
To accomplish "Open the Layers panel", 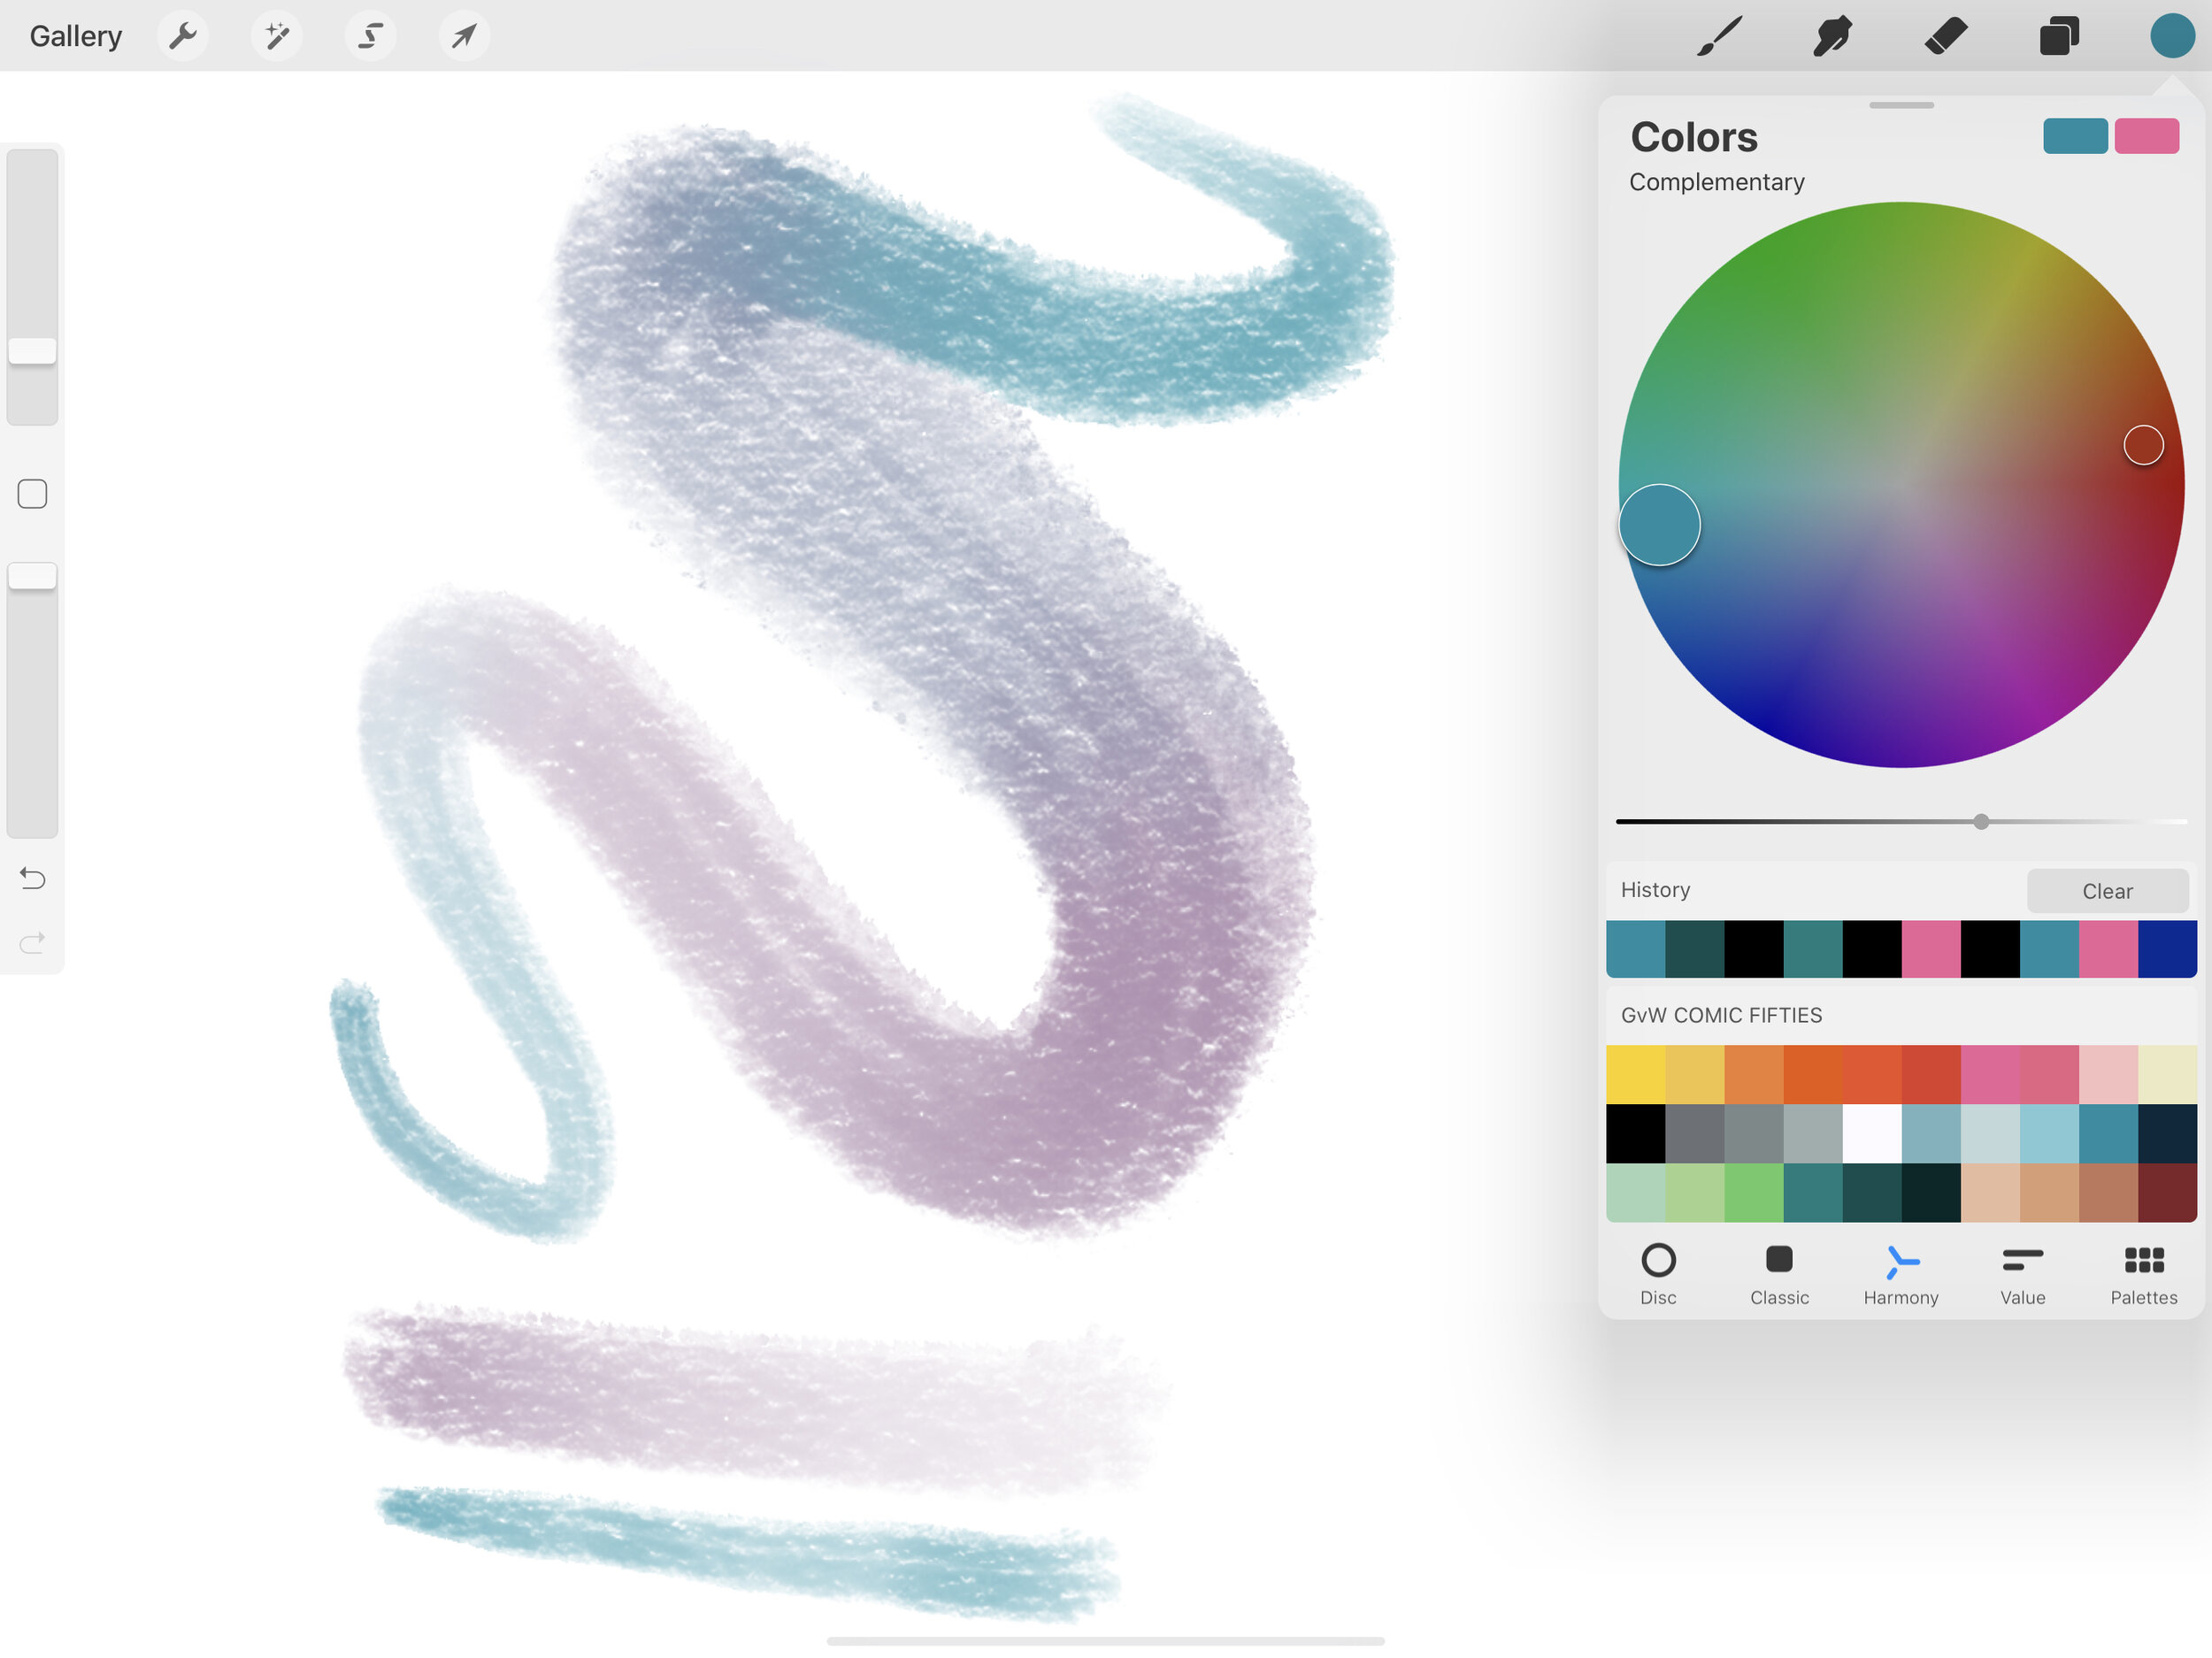I will 2059,37.
